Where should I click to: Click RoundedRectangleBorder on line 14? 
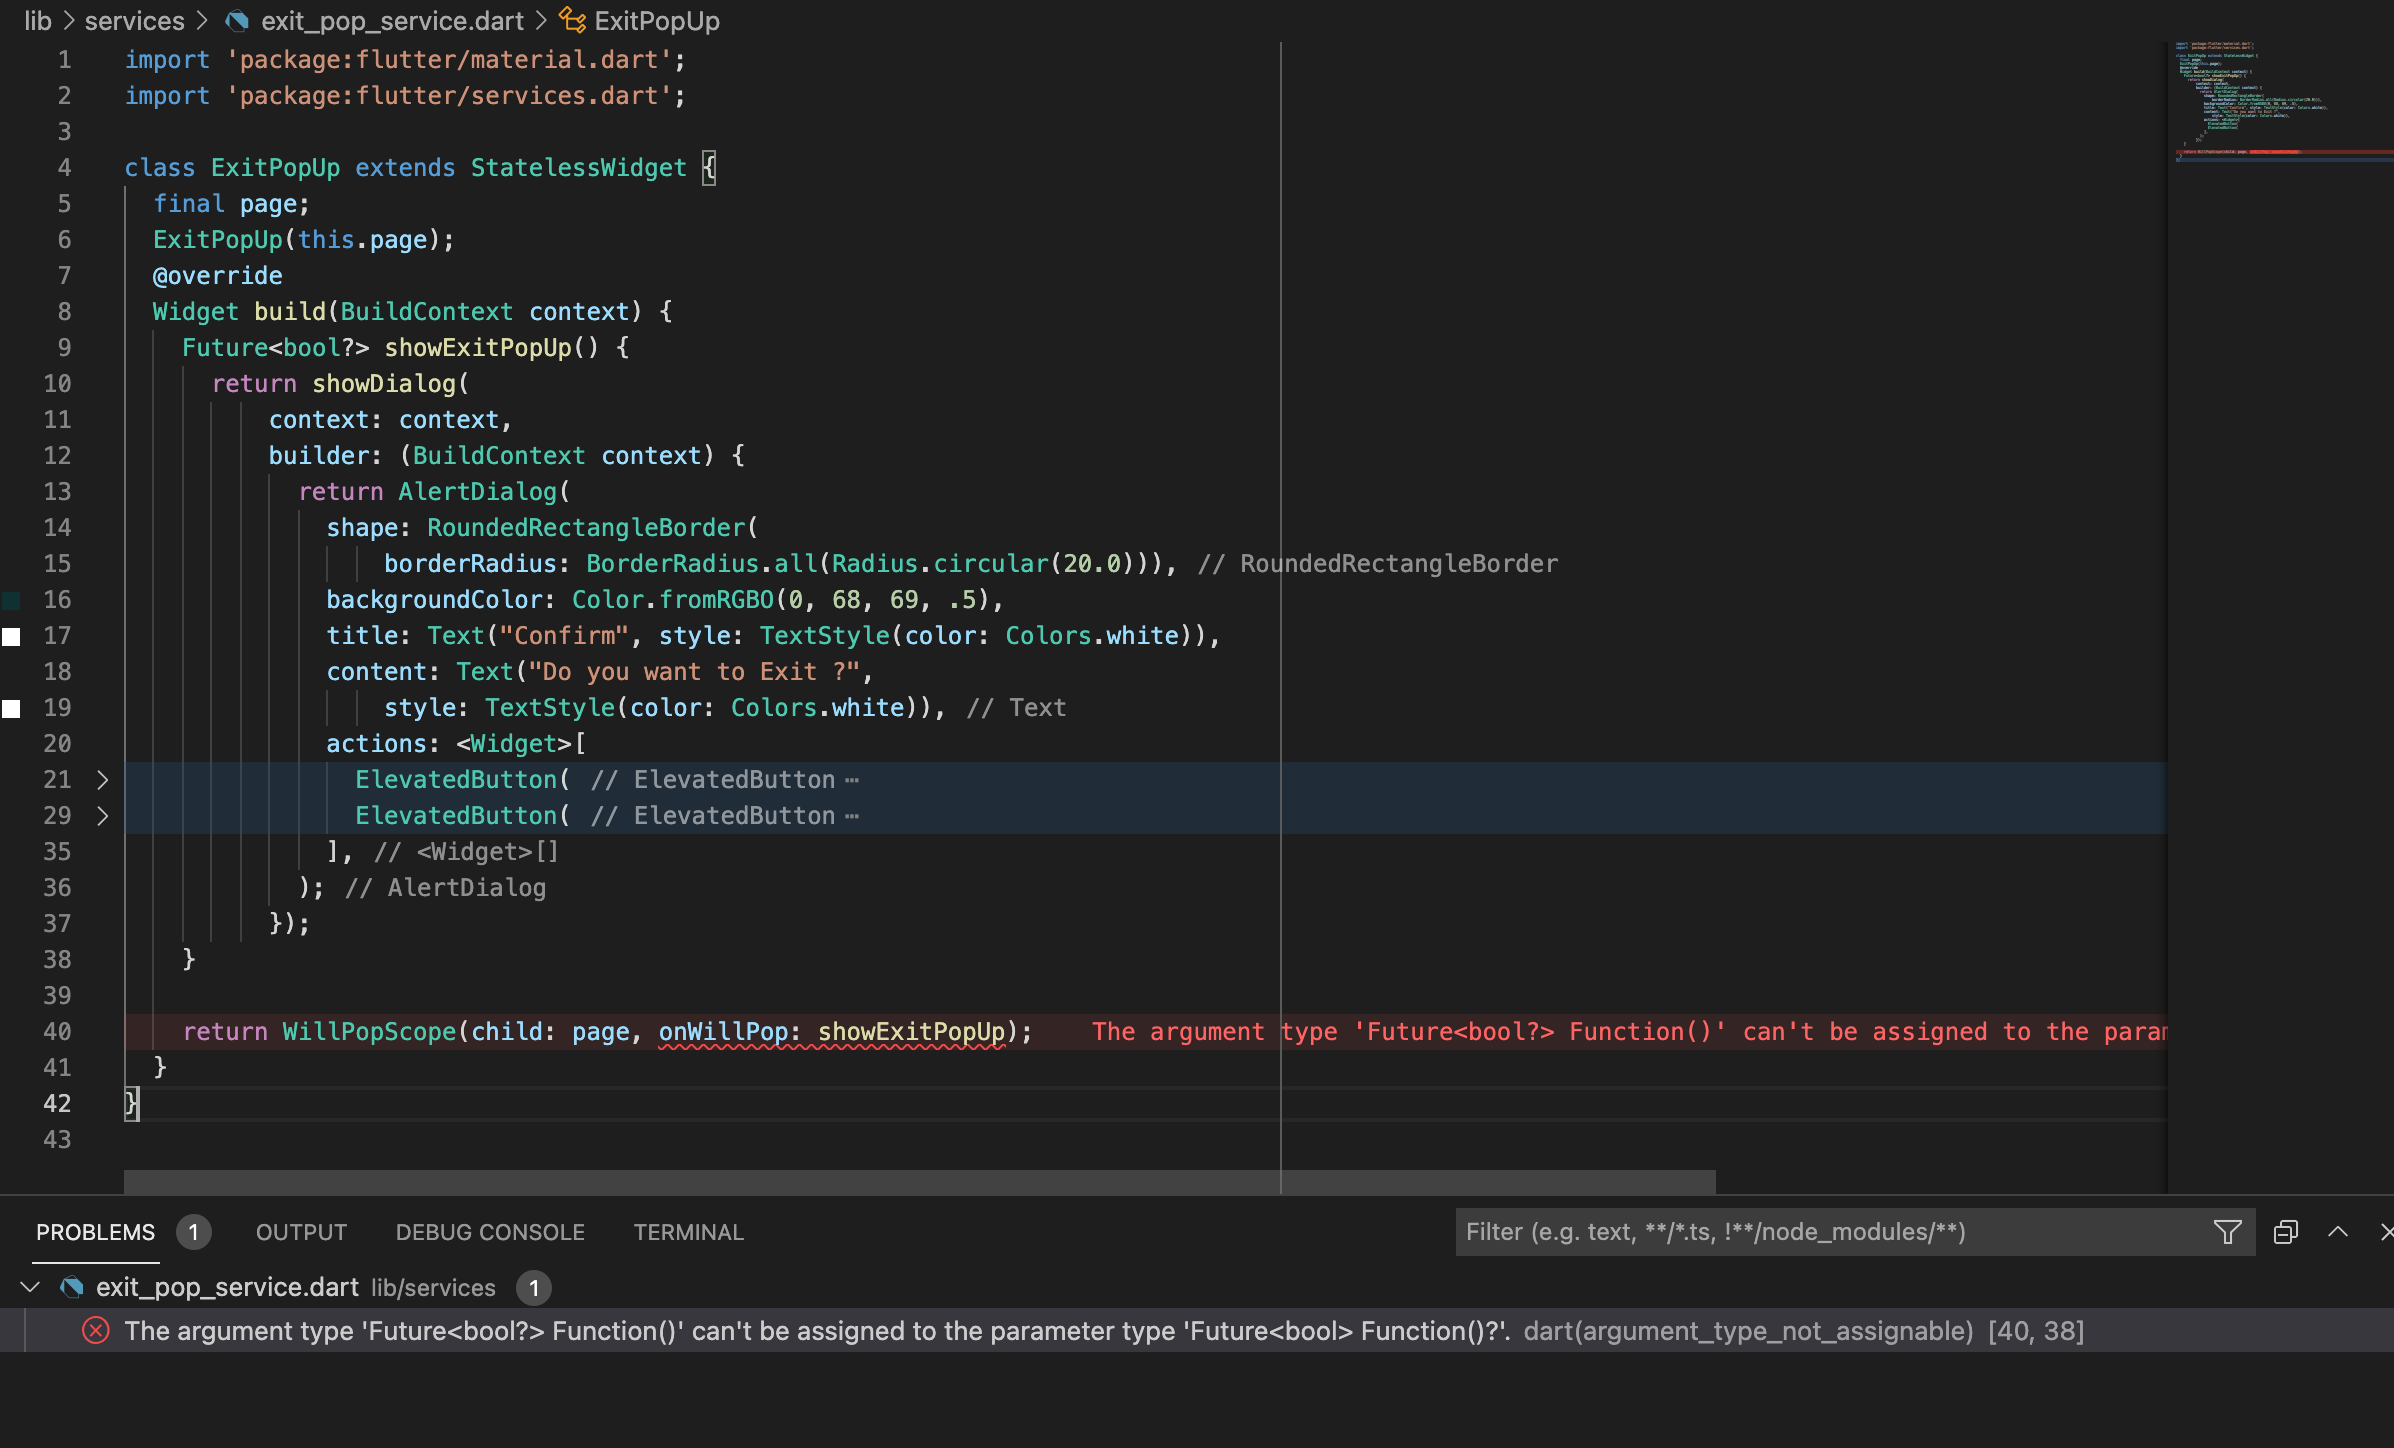587,528
